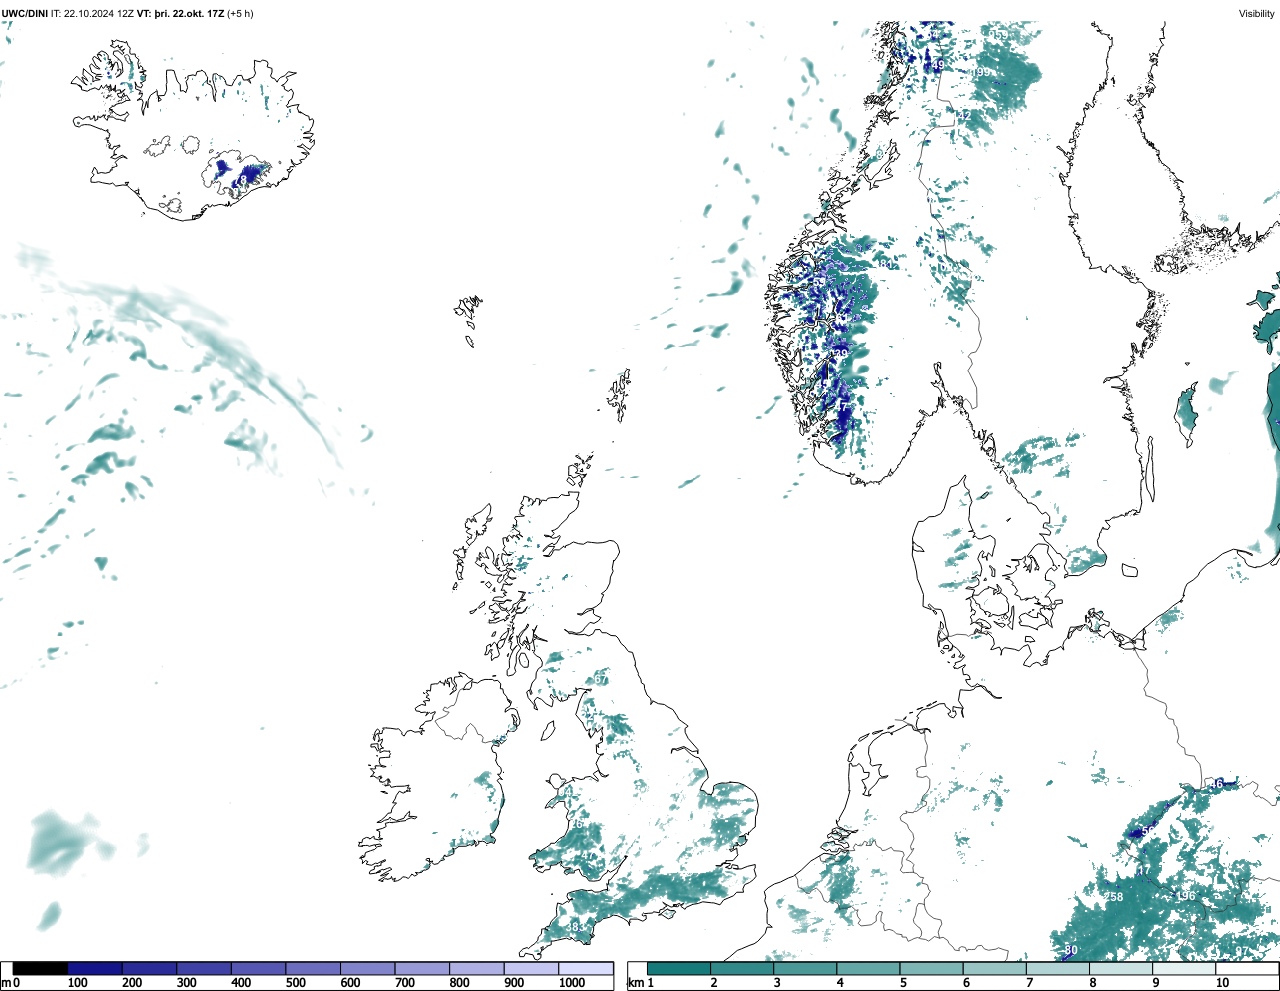Click the '67' value over northern England

[601, 680]
